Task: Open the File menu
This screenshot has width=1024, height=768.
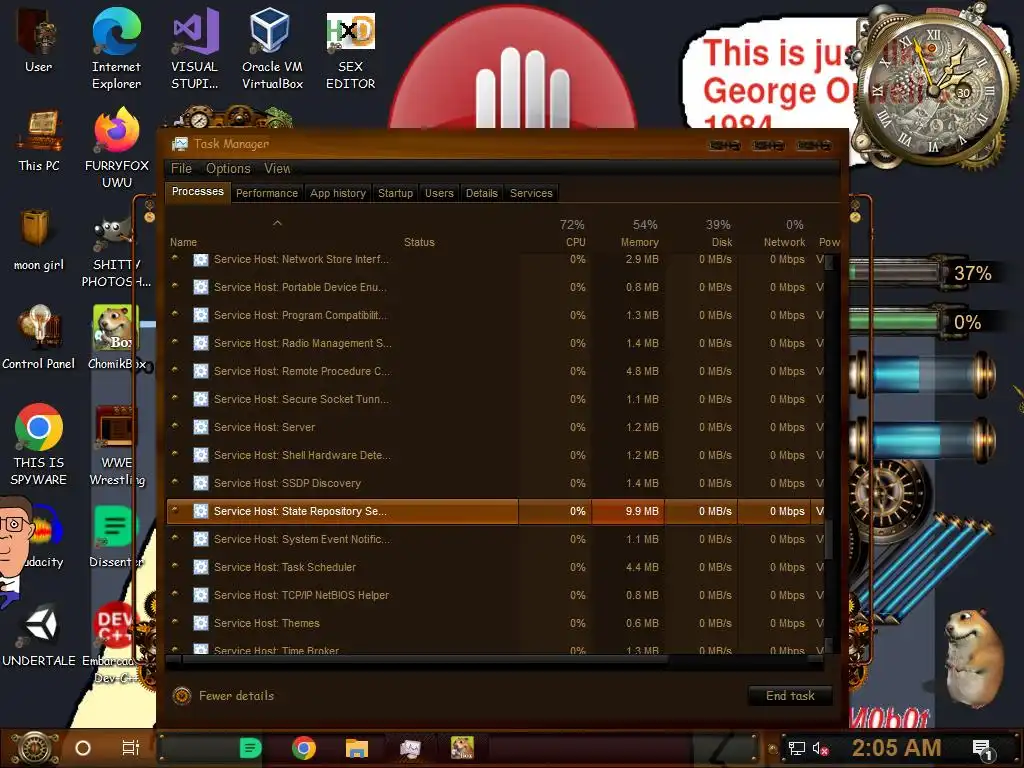Action: (181, 168)
